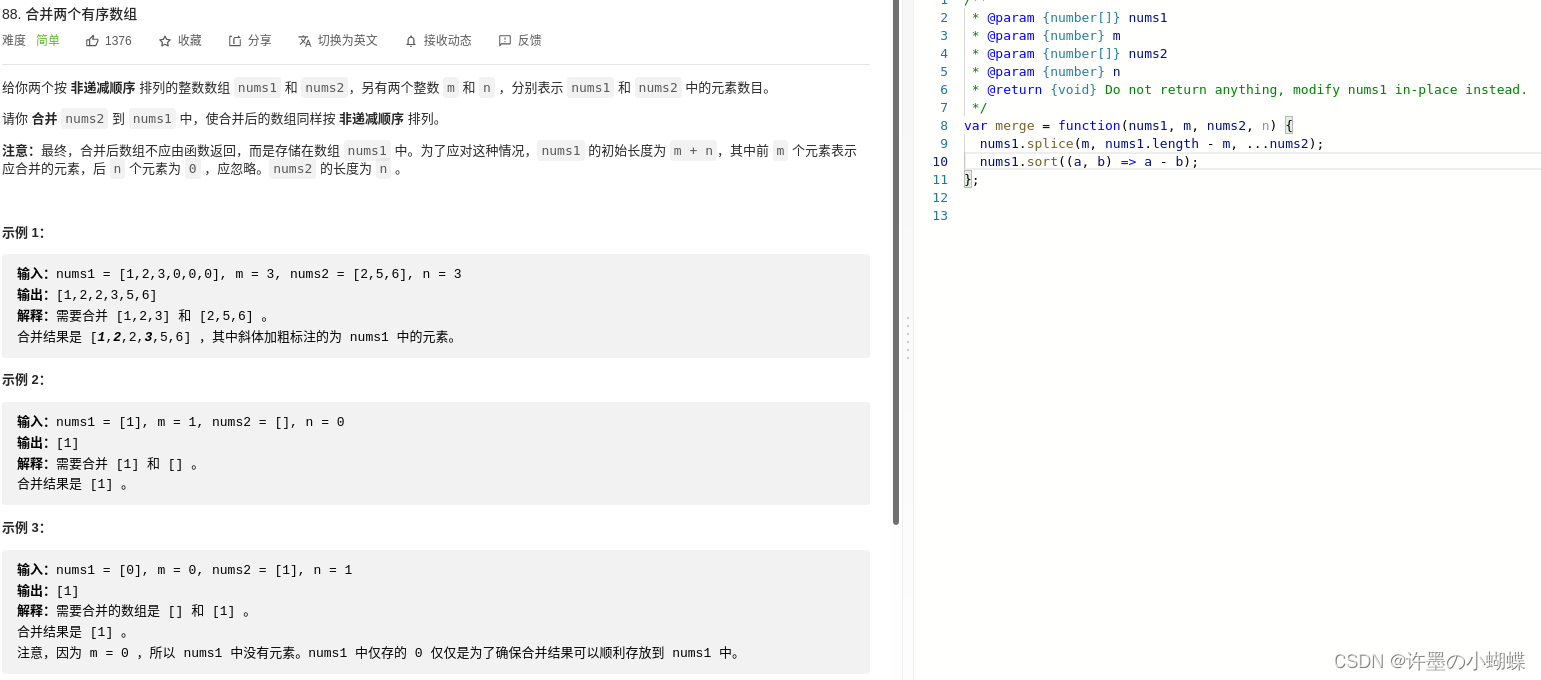Screen dimensions: 1541x680
Task: Click the share icon
Action: [235, 41]
